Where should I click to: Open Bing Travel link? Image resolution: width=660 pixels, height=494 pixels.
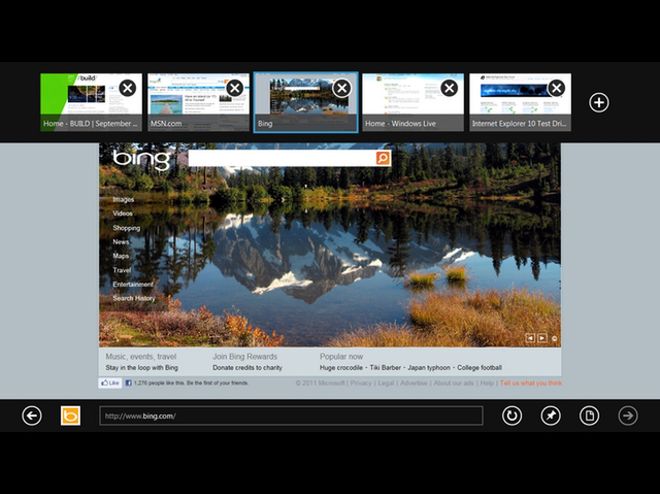tap(122, 270)
